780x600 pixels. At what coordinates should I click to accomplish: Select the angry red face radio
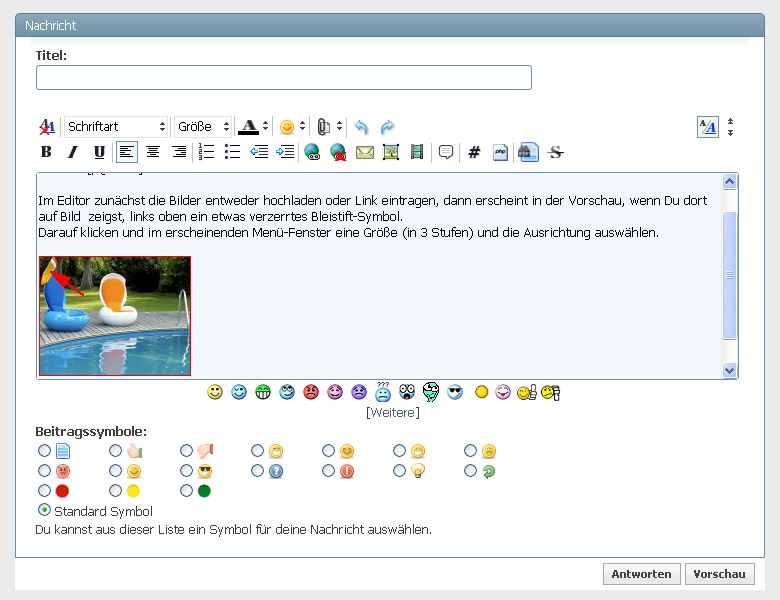pos(44,471)
